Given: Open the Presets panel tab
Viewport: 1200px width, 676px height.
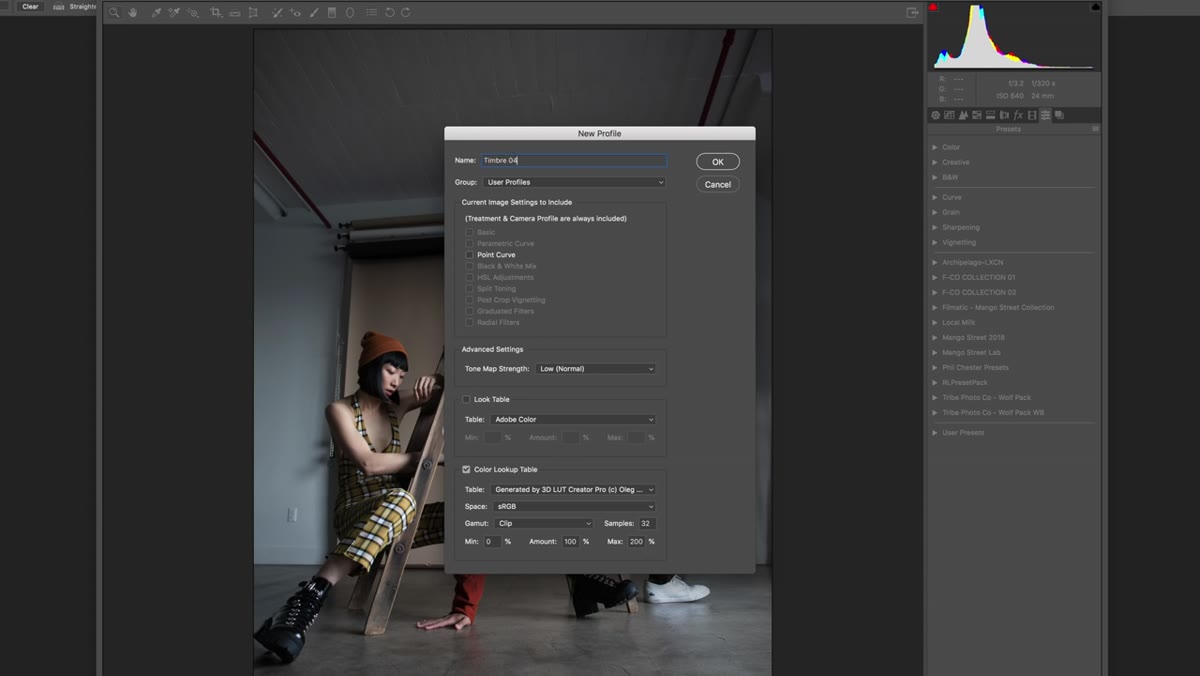Looking at the screenshot, I should click(x=1045, y=115).
